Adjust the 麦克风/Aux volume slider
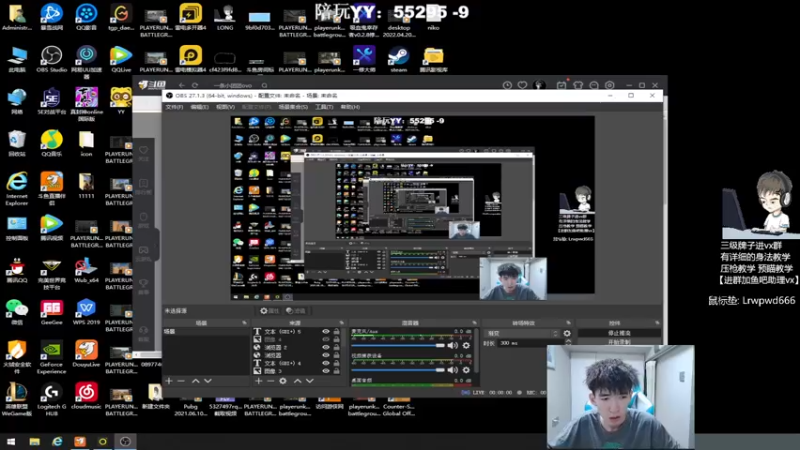This screenshot has height=450, width=800. pyautogui.click(x=398, y=345)
